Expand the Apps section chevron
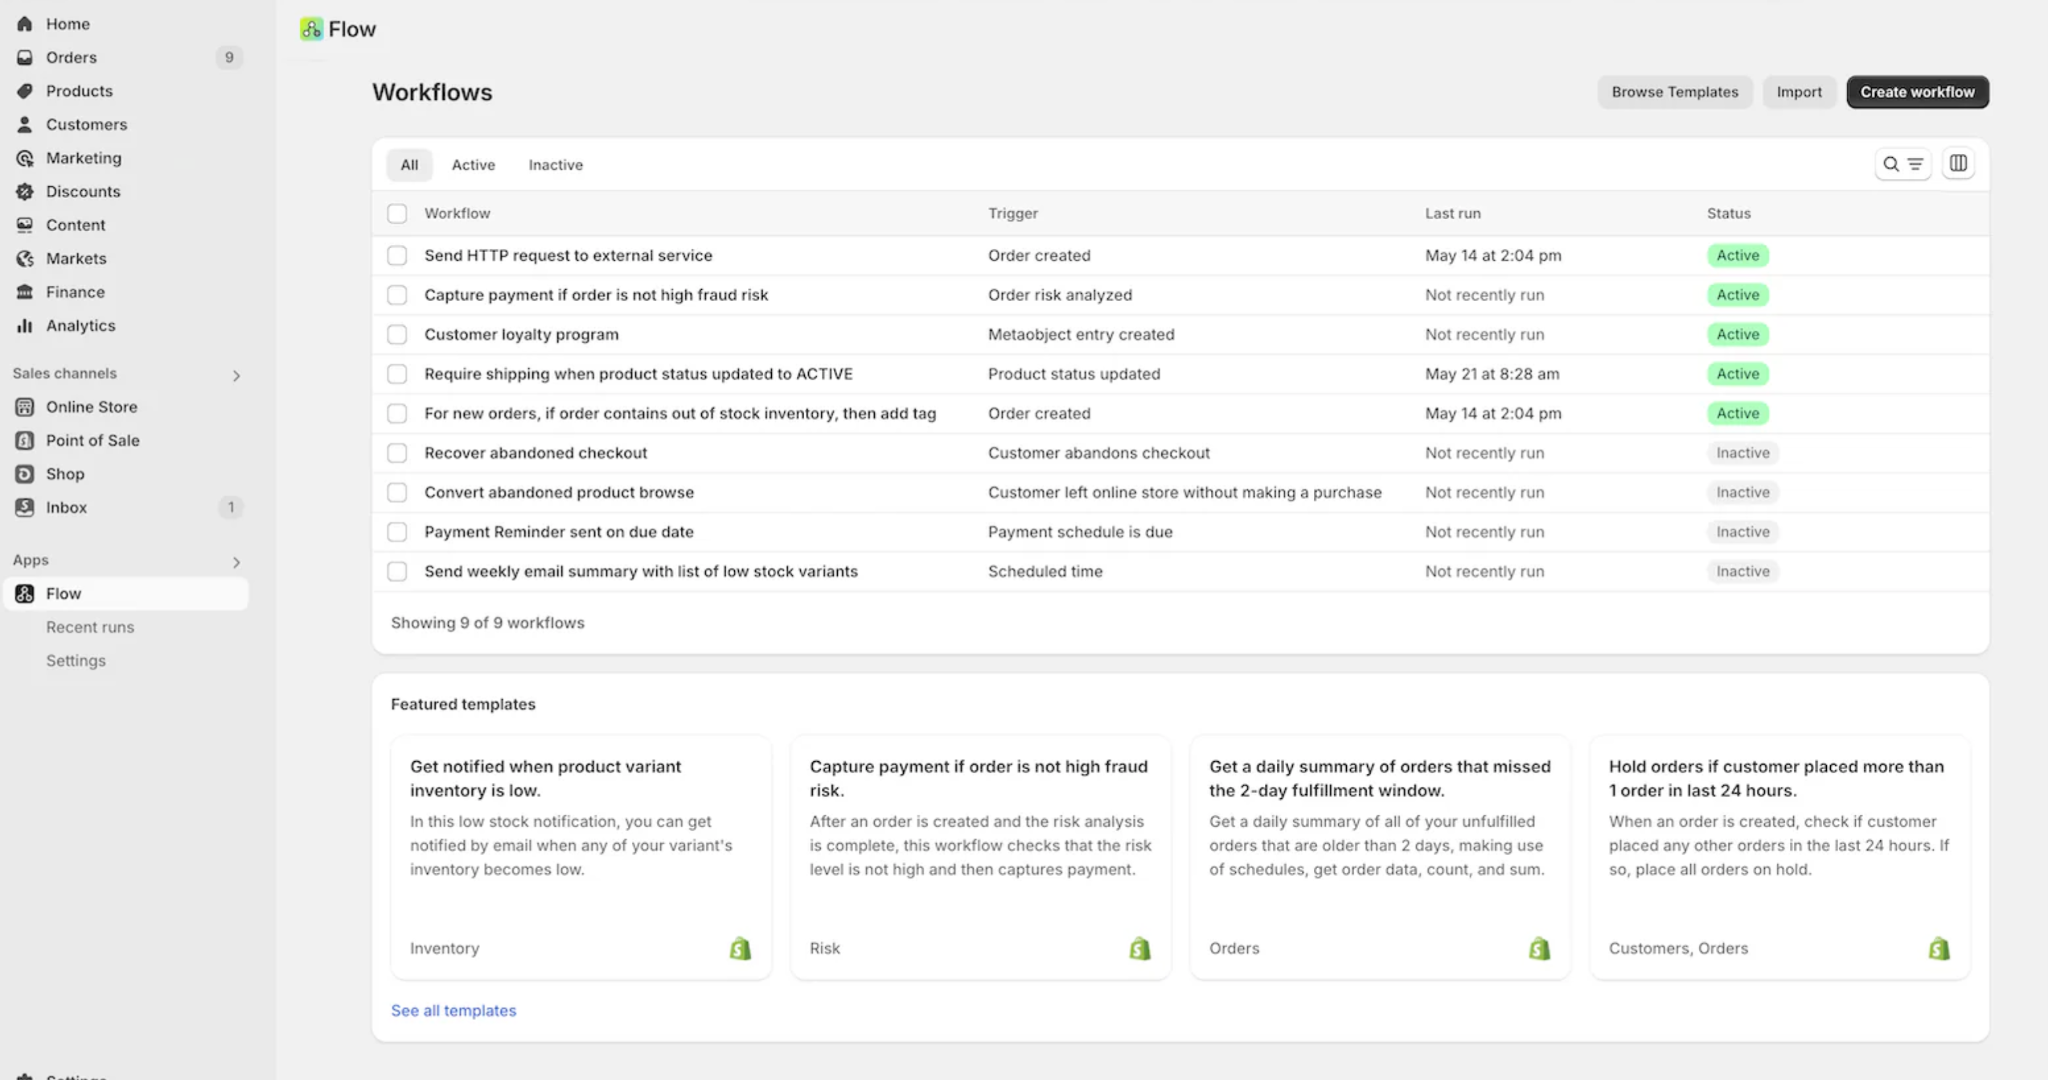The image size is (2048, 1080). point(236,562)
